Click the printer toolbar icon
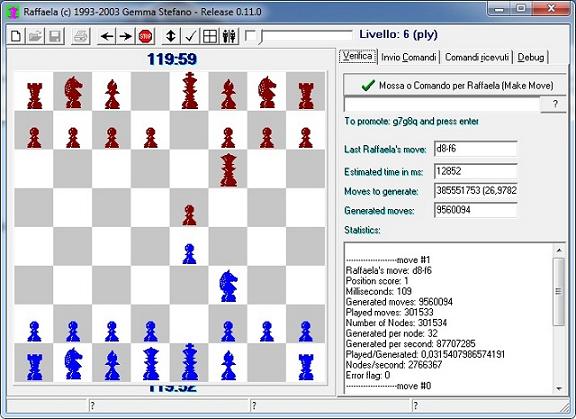 pyautogui.click(x=80, y=36)
